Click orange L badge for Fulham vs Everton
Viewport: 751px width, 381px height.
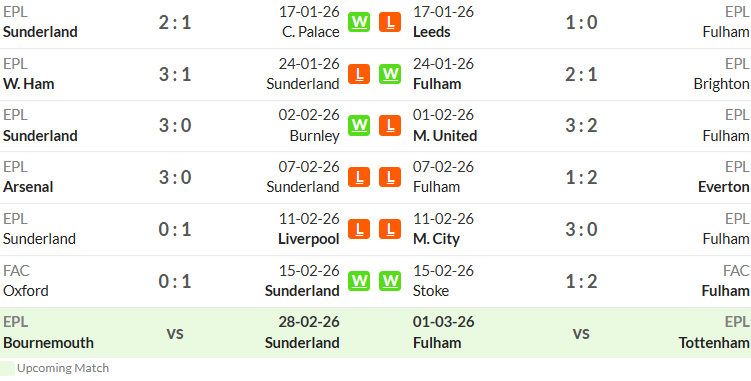[390, 177]
